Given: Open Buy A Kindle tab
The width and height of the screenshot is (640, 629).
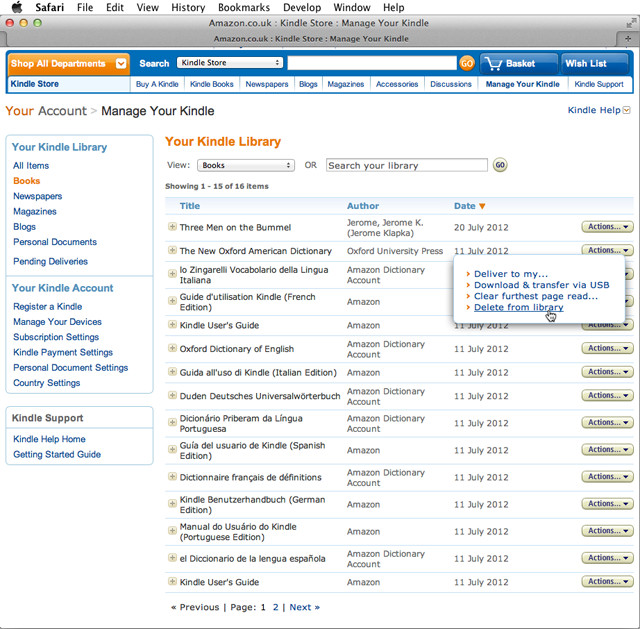Looking at the screenshot, I should pos(157,84).
